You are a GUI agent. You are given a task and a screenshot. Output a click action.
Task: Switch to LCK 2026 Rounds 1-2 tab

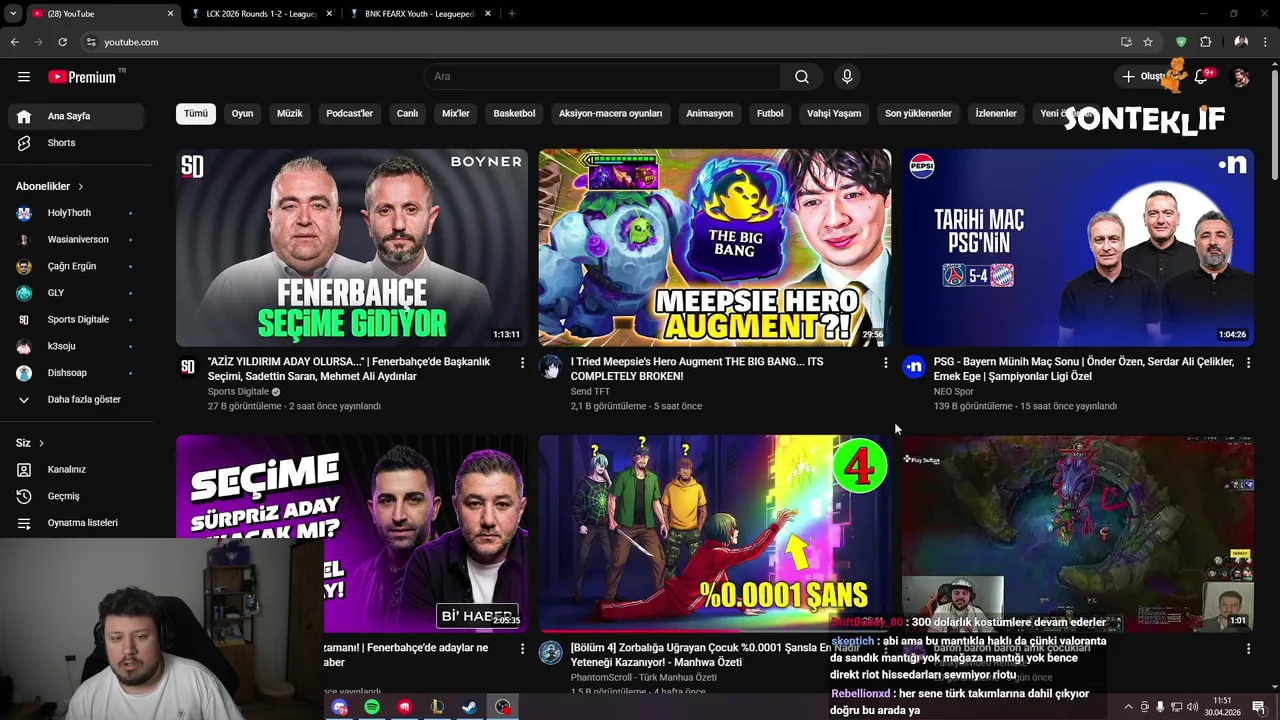260,14
